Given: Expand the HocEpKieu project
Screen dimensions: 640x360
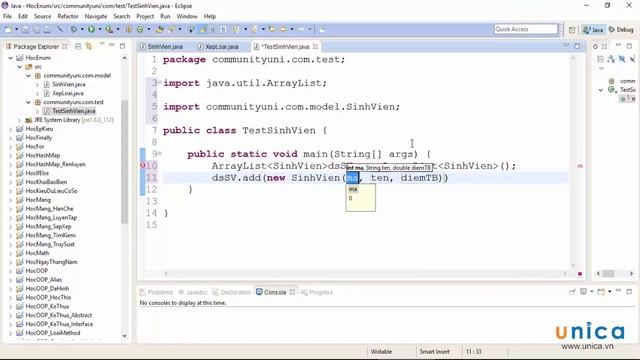Looking at the screenshot, I should (x=11, y=129).
